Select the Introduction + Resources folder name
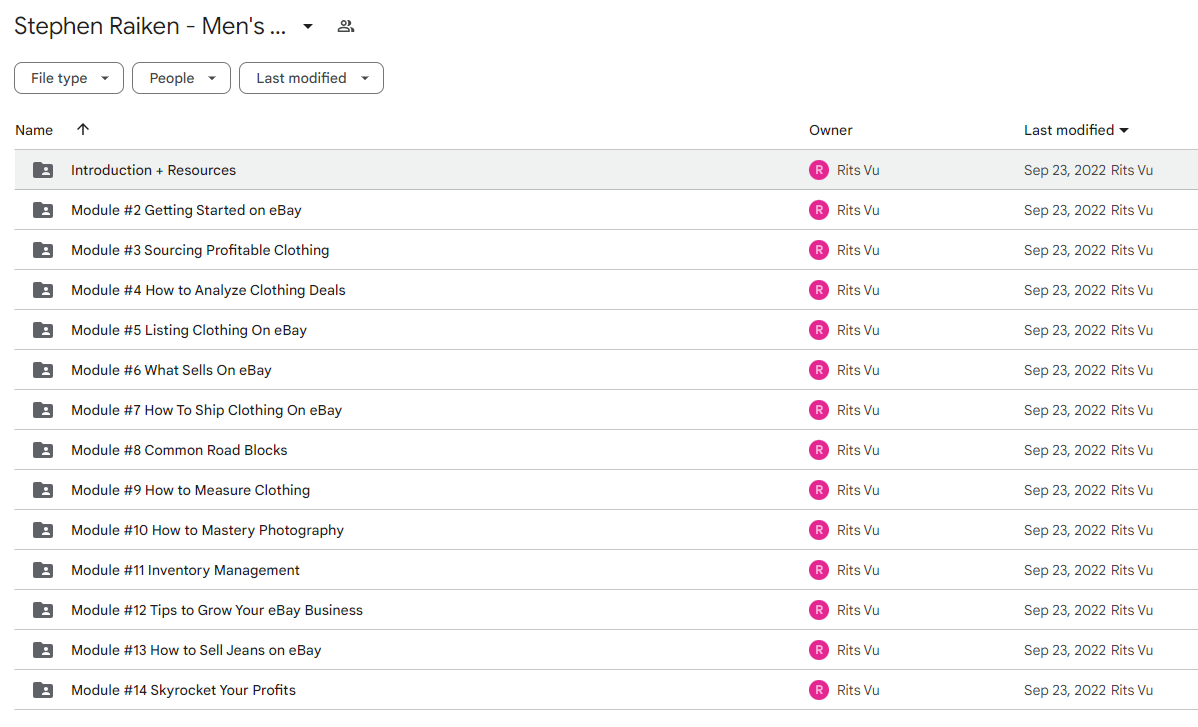The width and height of the screenshot is (1198, 727). point(154,170)
